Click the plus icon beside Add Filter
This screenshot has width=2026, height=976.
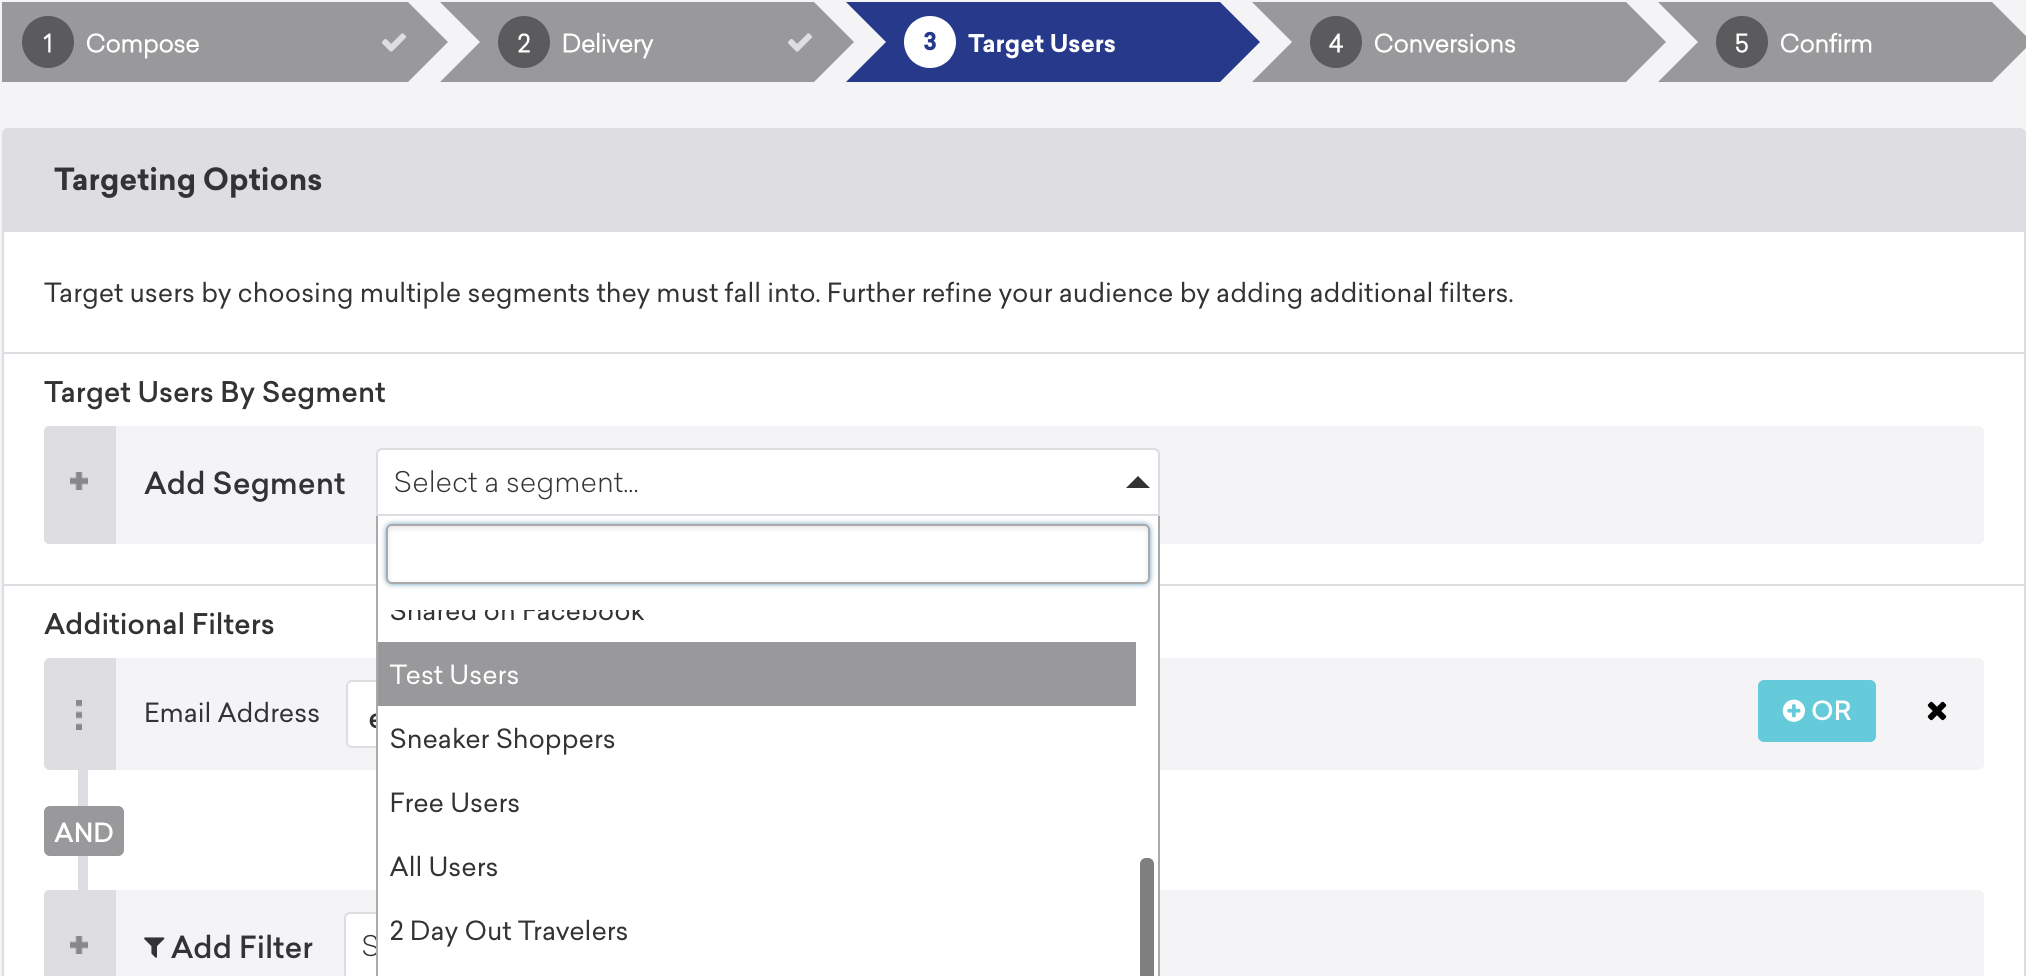coord(79,945)
